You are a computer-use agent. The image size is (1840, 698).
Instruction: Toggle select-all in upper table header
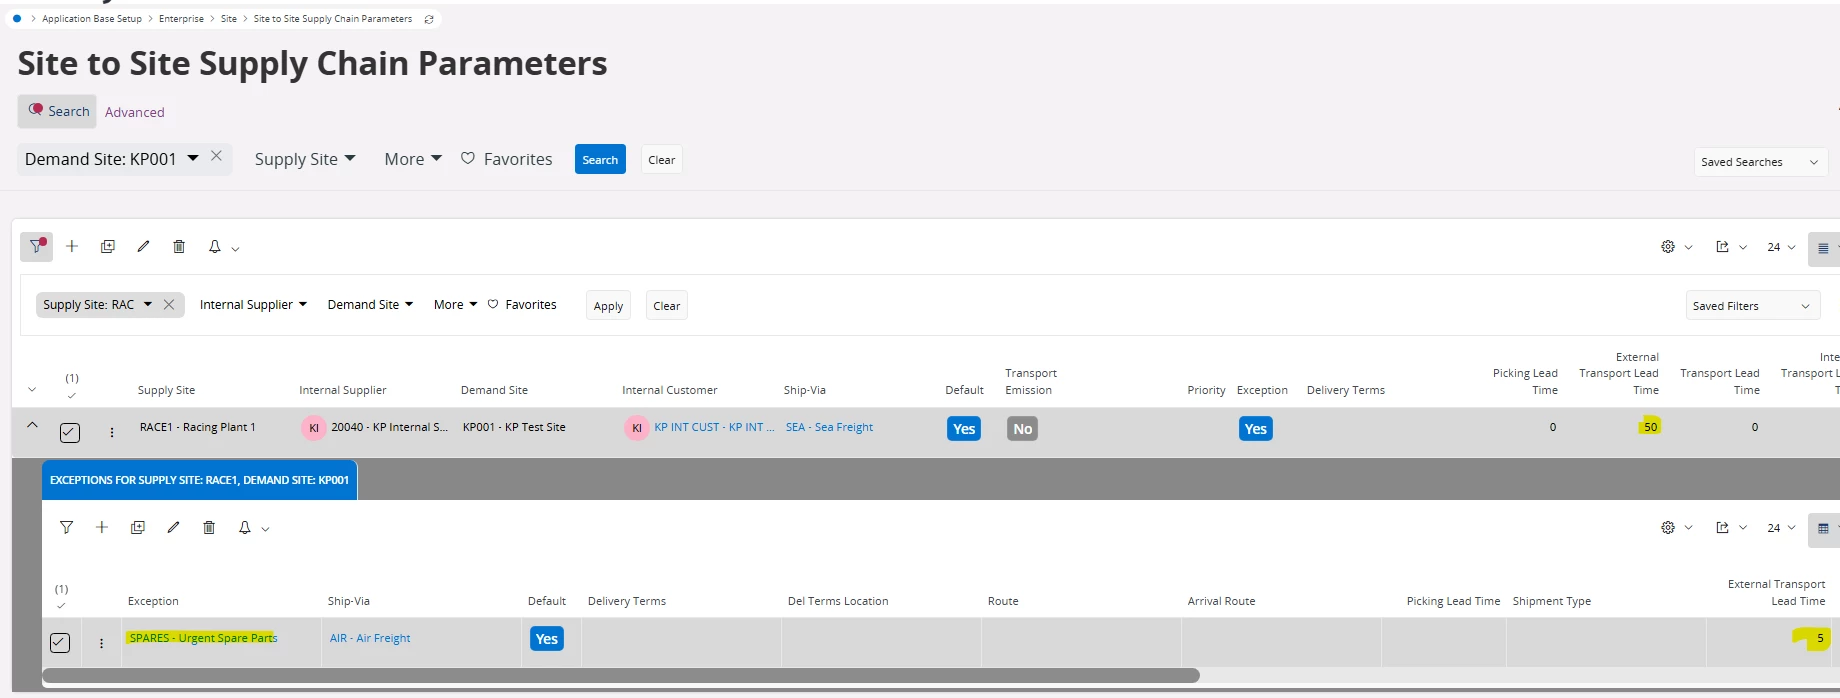[71, 395]
